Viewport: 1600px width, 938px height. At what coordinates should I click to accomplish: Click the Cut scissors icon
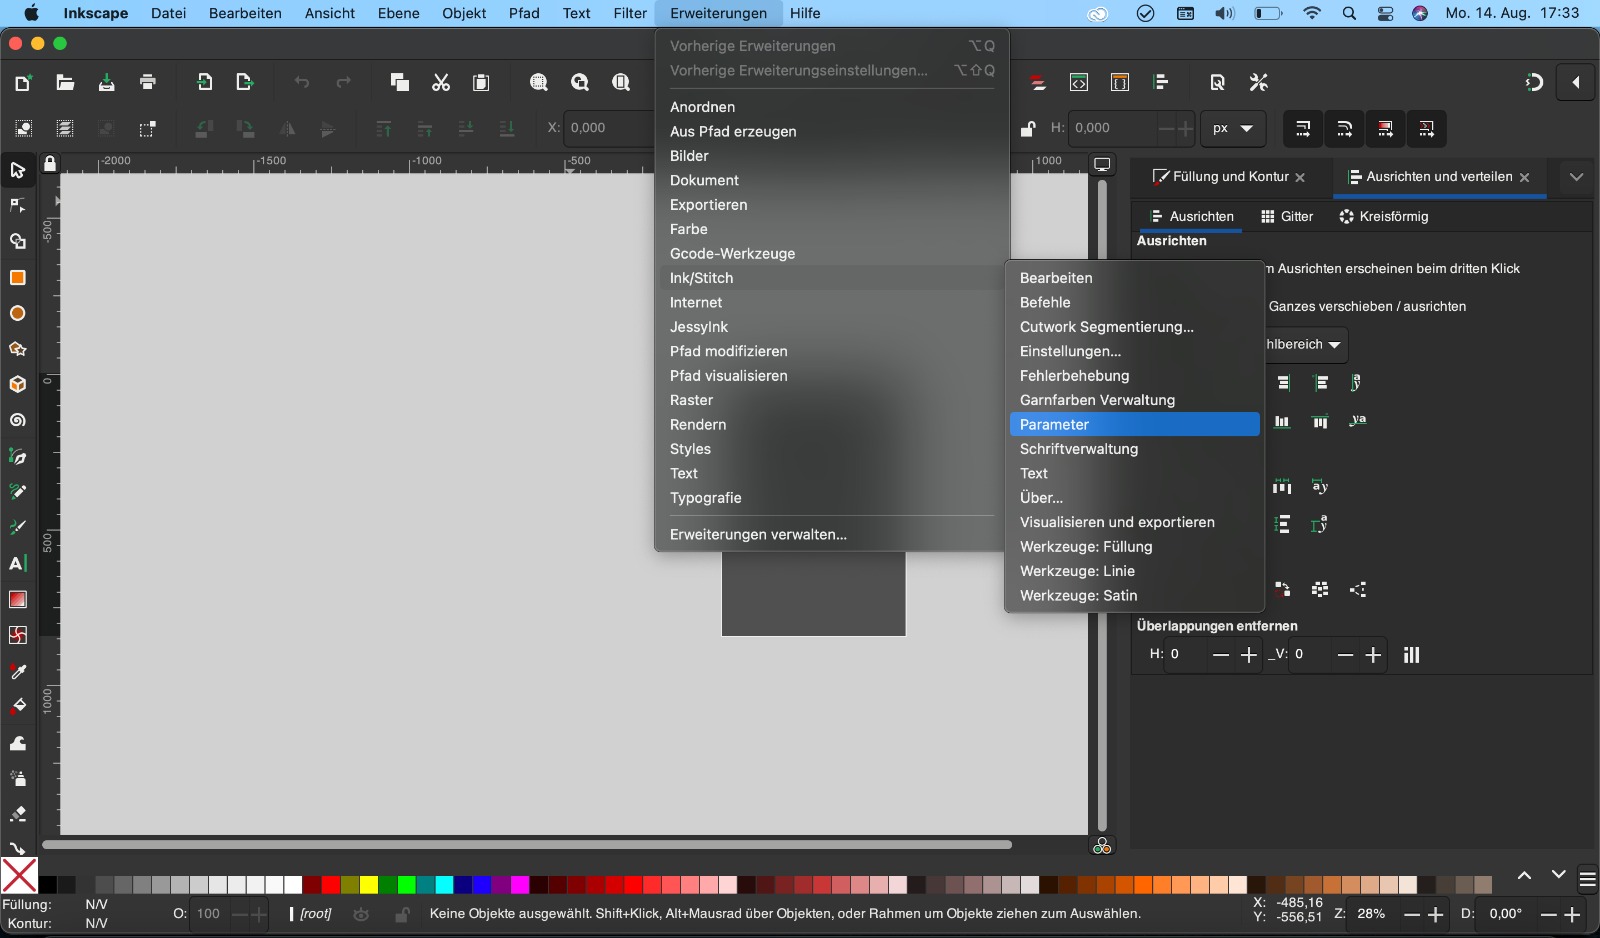click(441, 83)
